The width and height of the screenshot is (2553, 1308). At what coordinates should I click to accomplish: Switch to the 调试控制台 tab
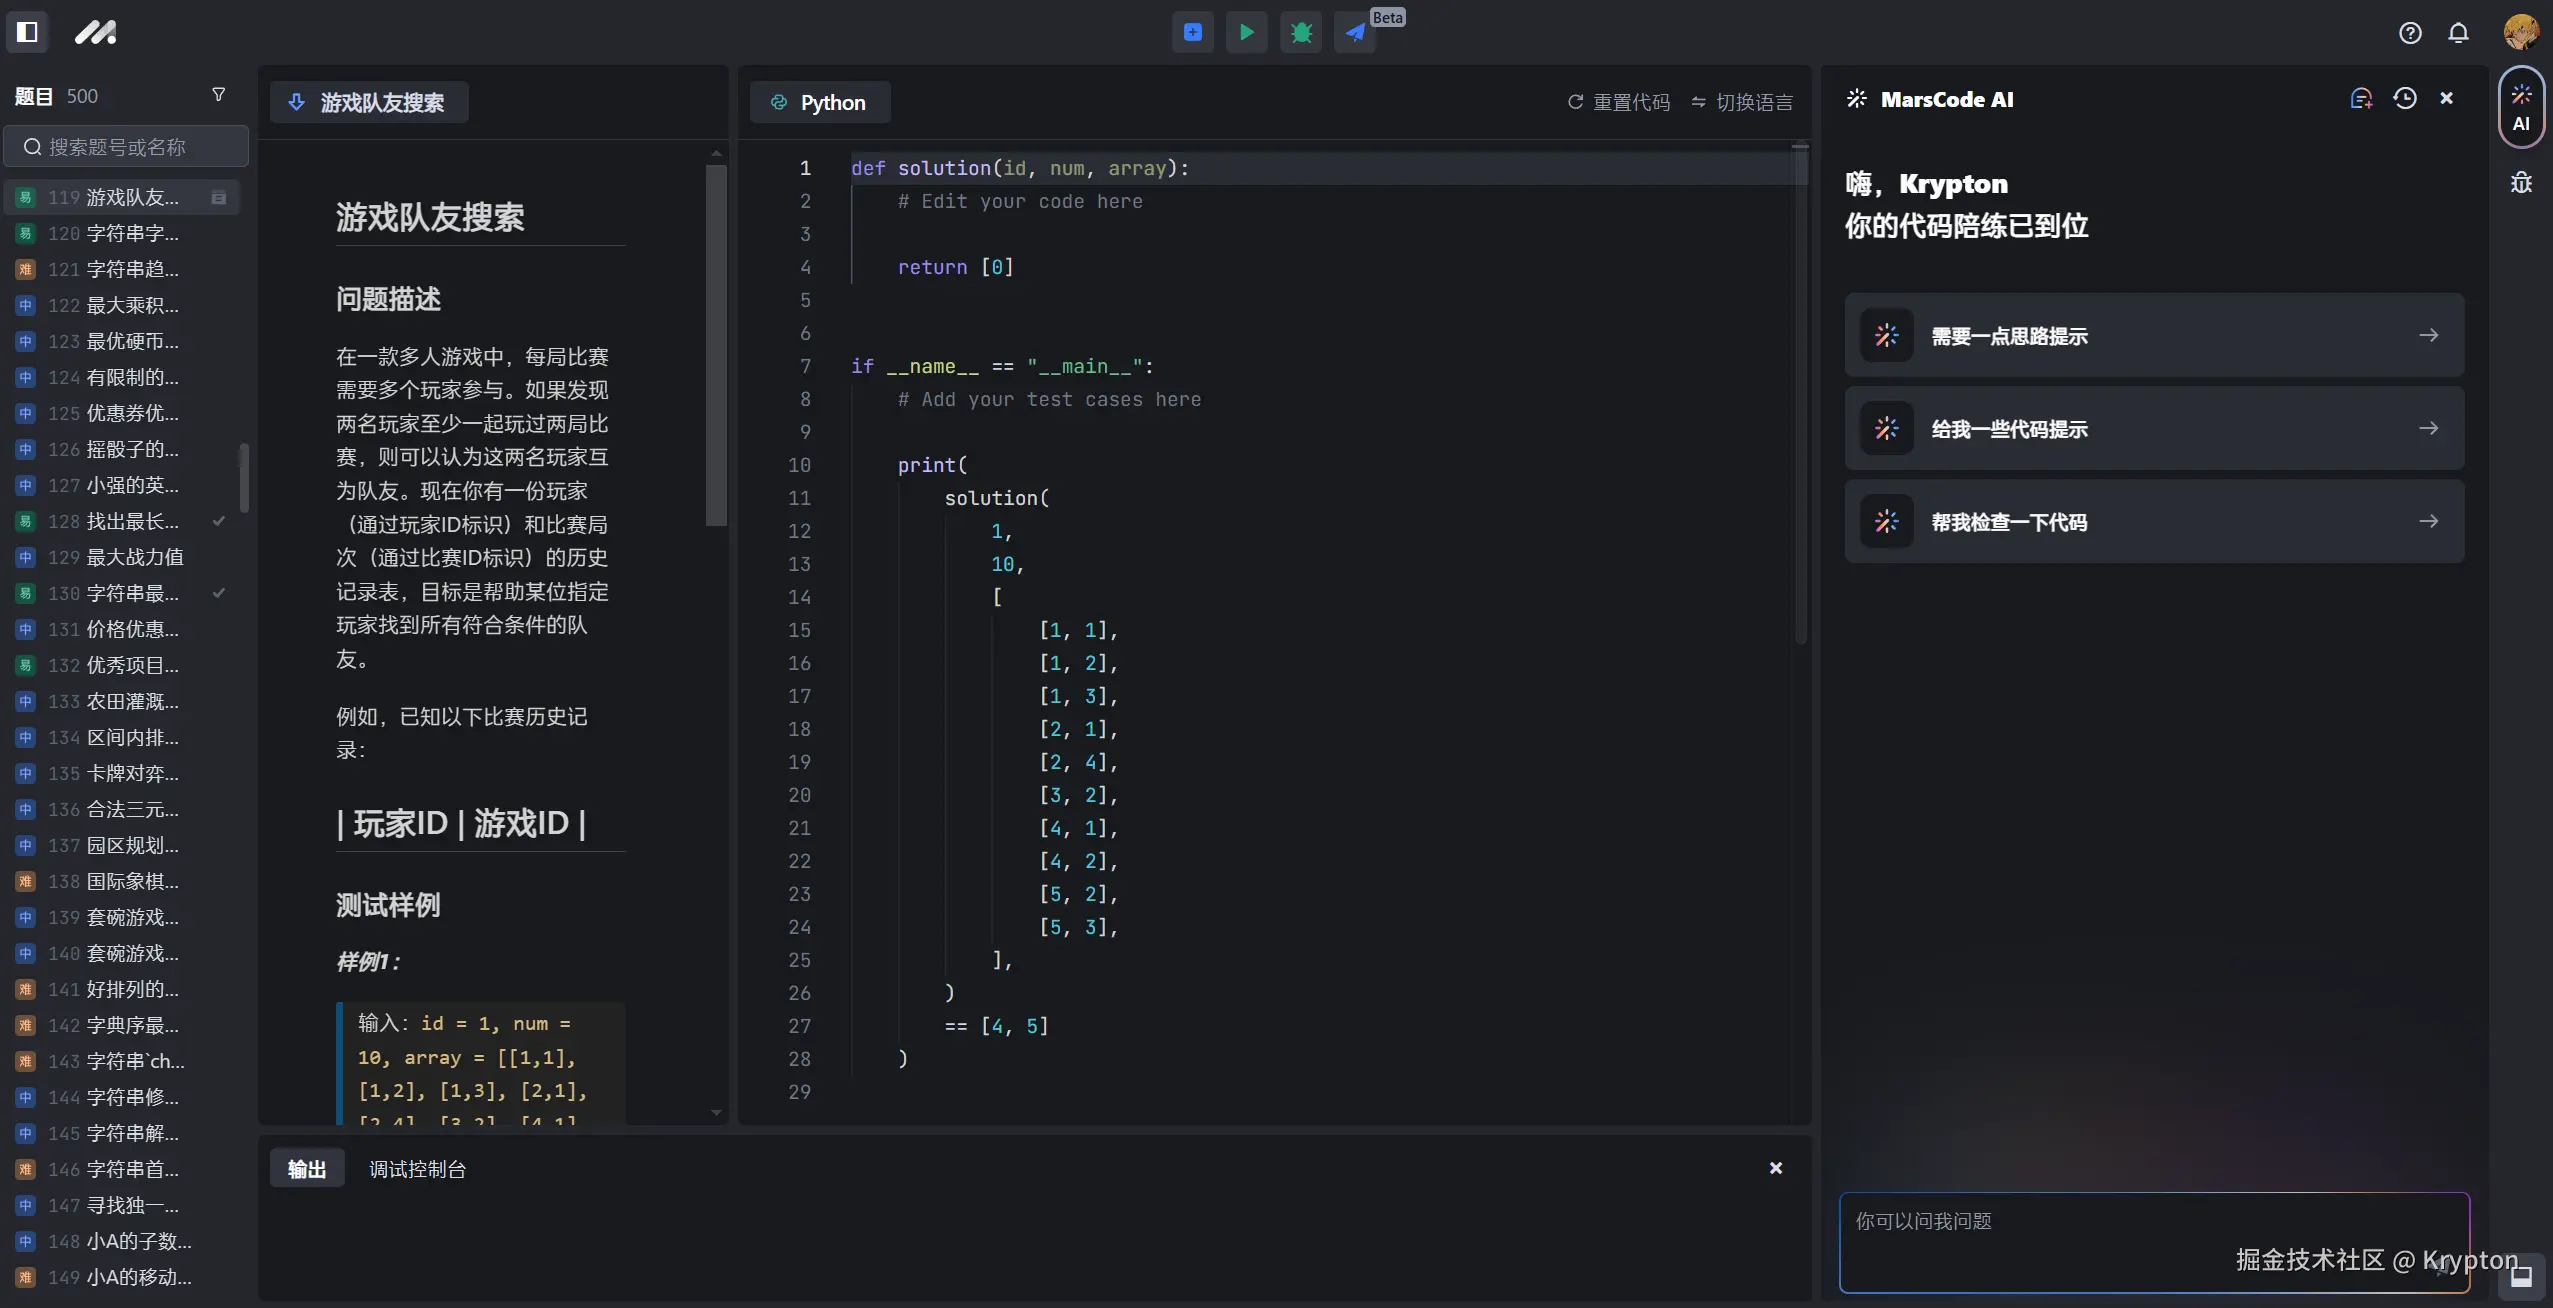click(417, 1169)
